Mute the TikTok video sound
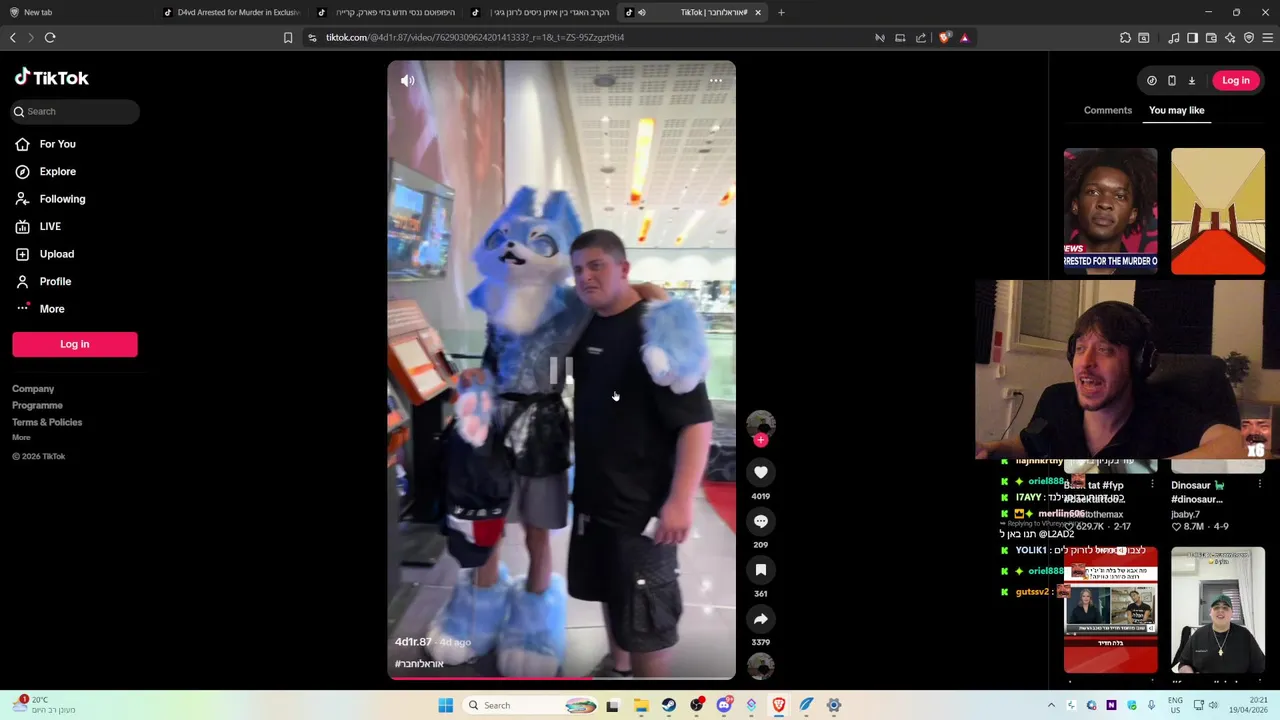Screen dimensions: 1280x720 (x=408, y=81)
